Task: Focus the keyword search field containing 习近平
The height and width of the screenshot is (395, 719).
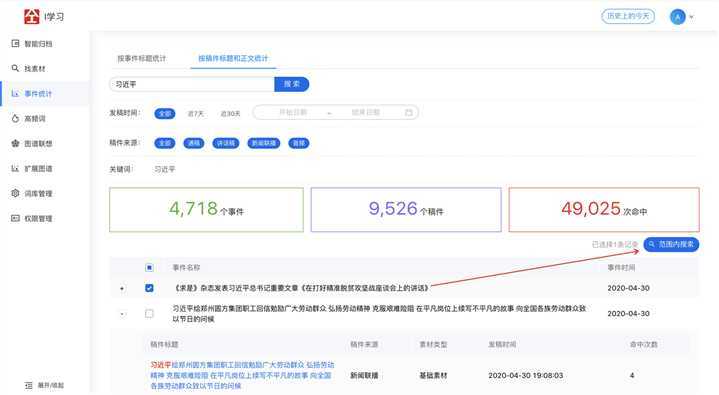Action: [x=192, y=84]
